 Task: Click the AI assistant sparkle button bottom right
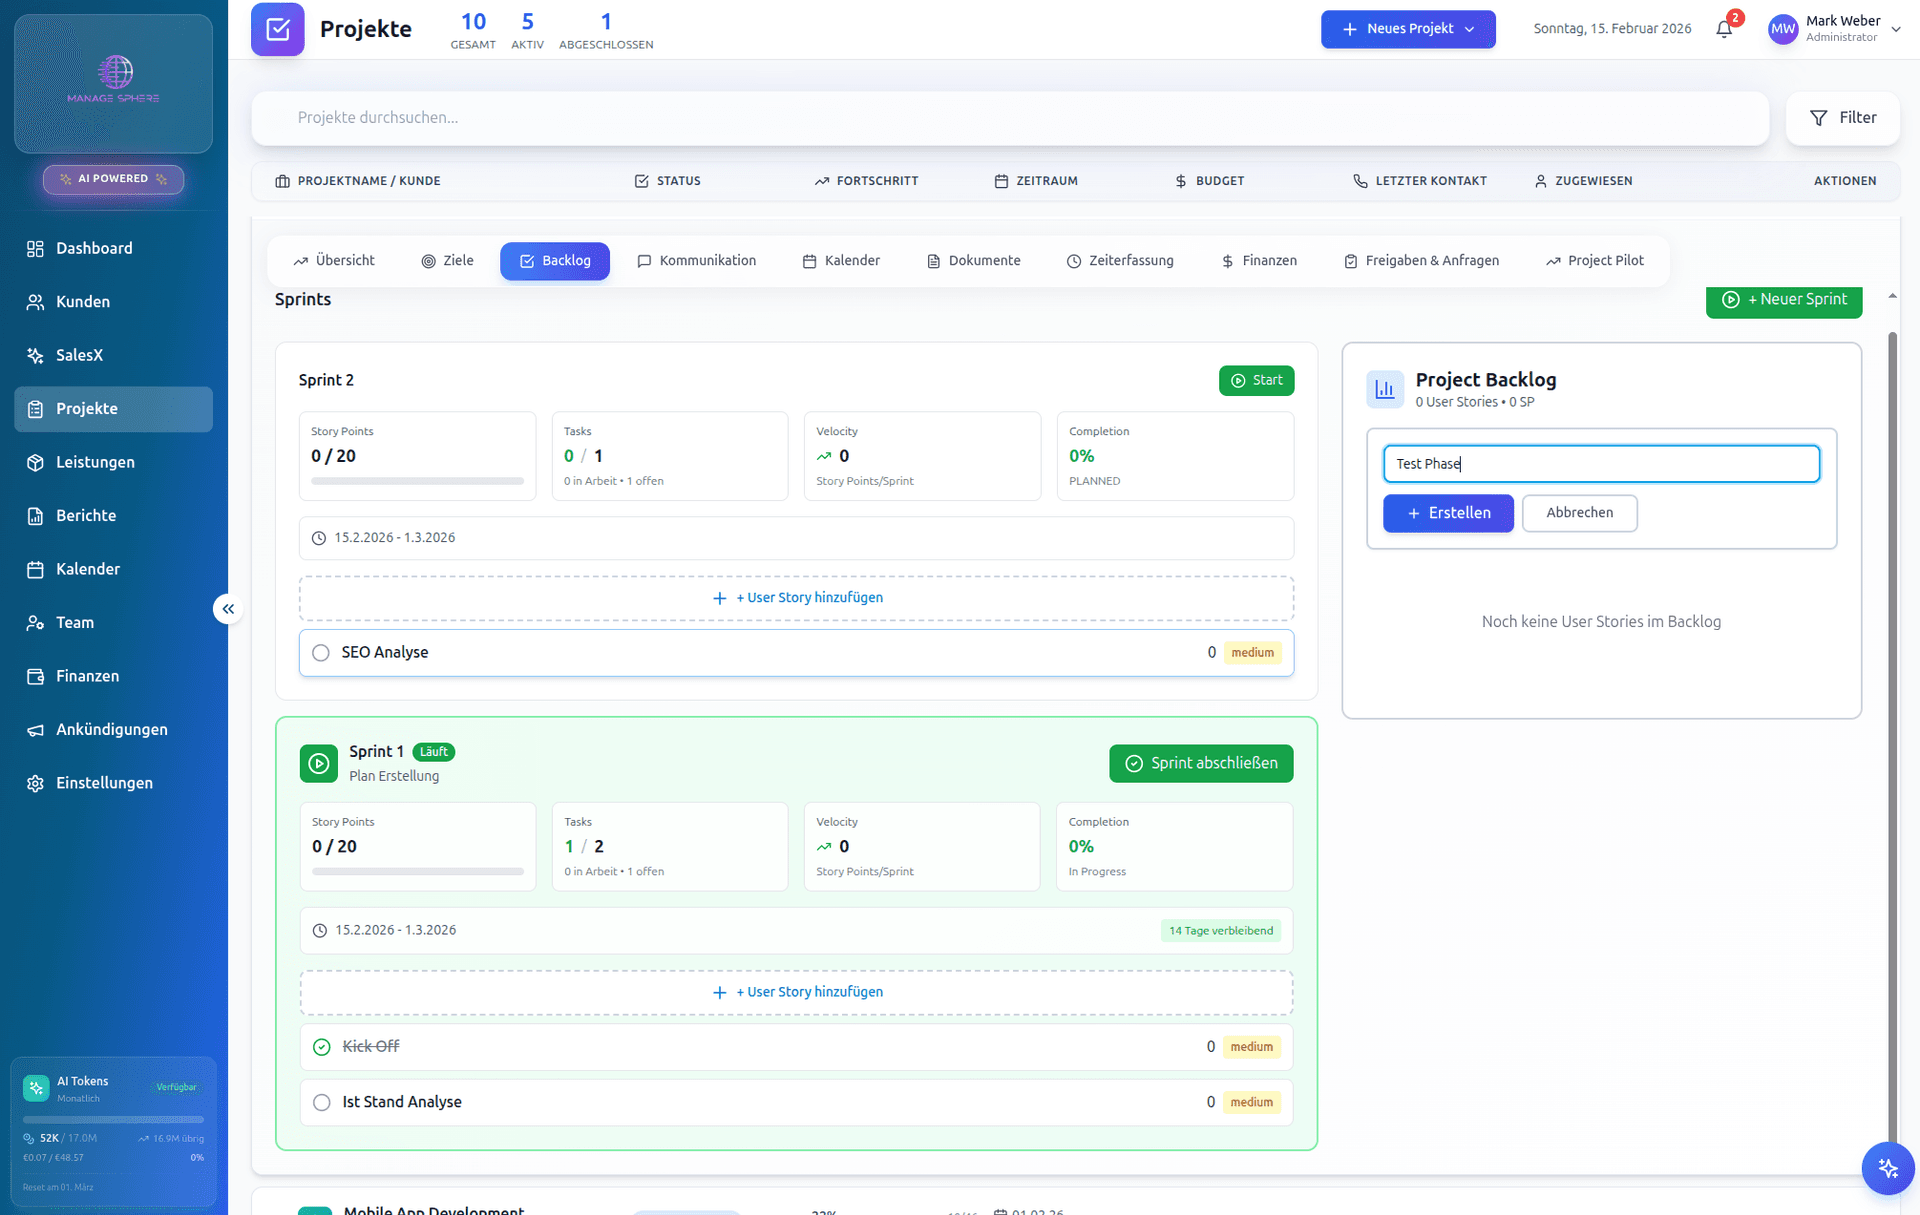(1888, 1168)
